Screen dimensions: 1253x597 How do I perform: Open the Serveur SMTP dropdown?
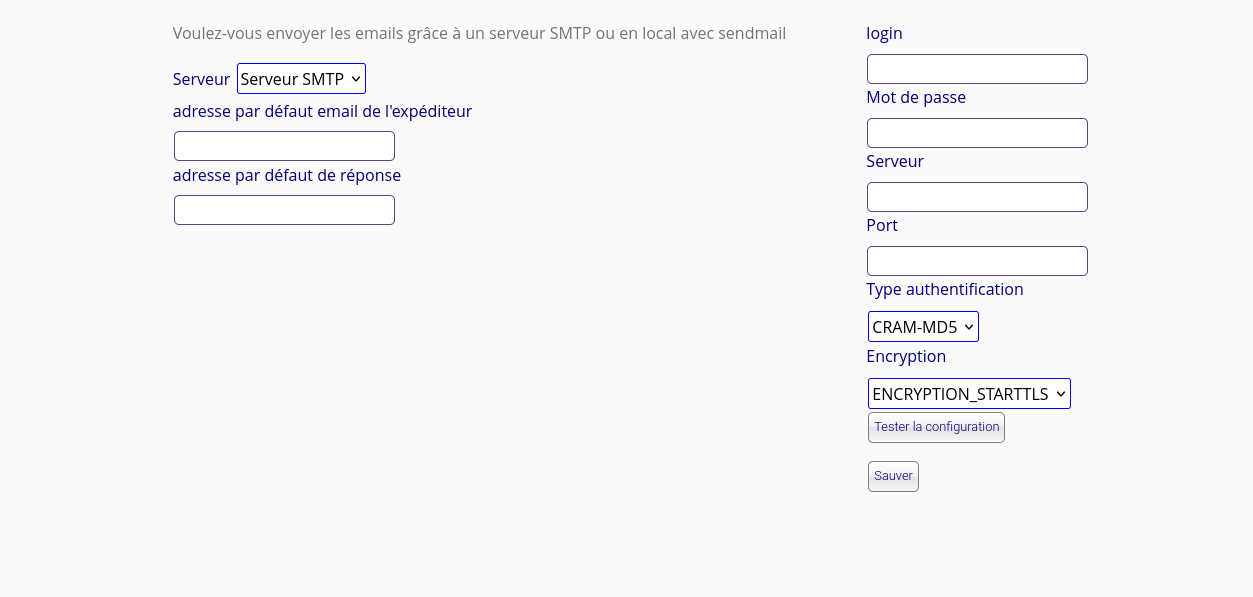tap(301, 78)
